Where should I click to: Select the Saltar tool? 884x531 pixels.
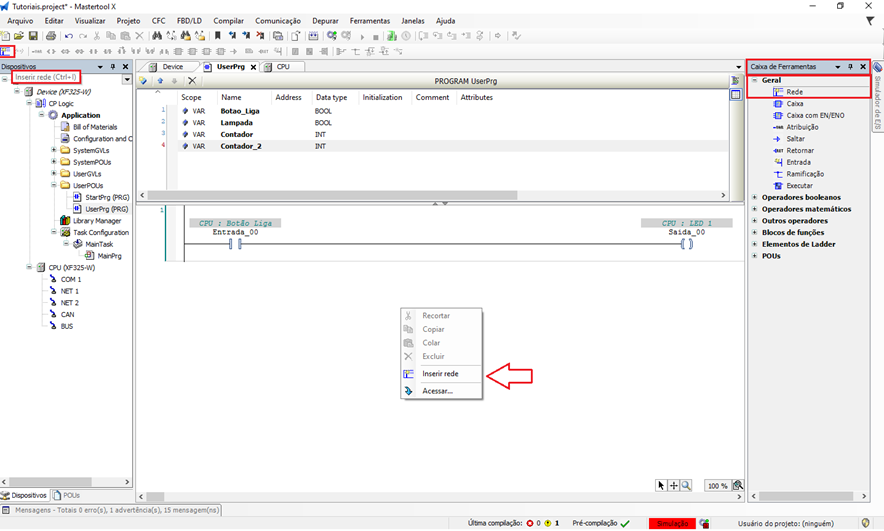pyautogui.click(x=795, y=139)
